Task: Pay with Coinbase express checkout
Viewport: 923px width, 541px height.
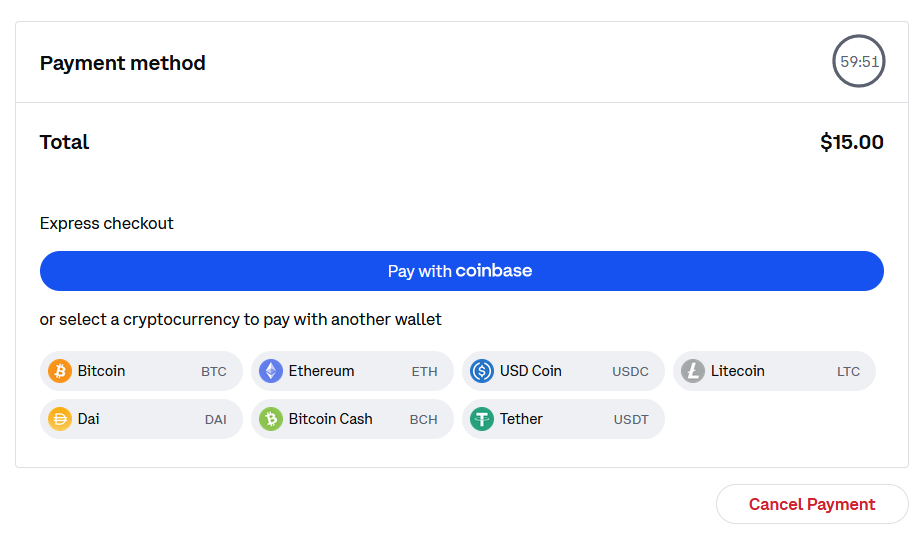Action: (462, 271)
